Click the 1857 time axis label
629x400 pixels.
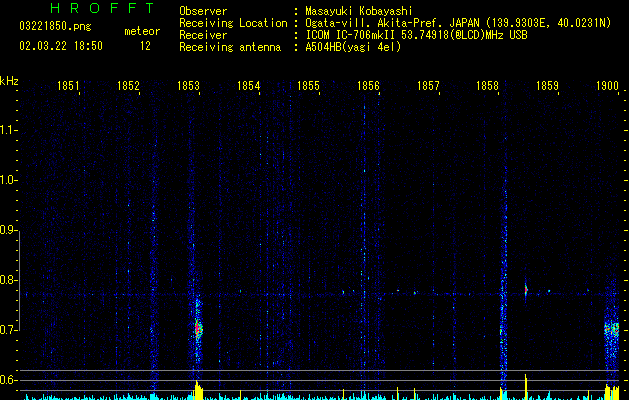click(x=428, y=86)
